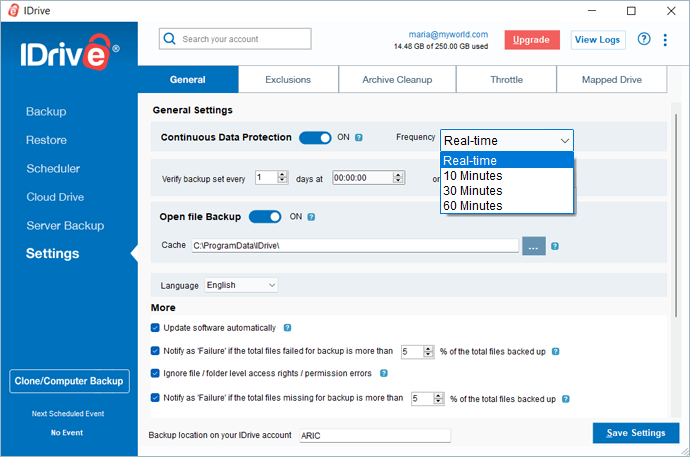Click help icon next to Open file Backup
Image resolution: width=690 pixels, height=457 pixels.
tap(311, 217)
